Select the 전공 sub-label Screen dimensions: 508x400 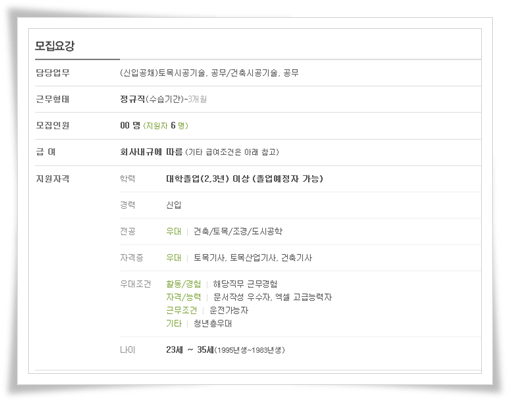point(127,231)
